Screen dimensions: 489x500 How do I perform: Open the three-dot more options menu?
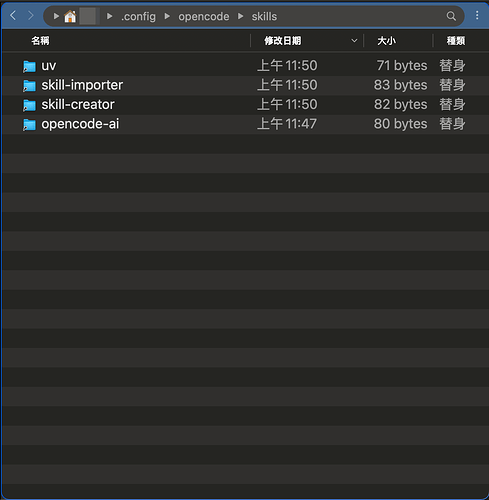click(477, 15)
